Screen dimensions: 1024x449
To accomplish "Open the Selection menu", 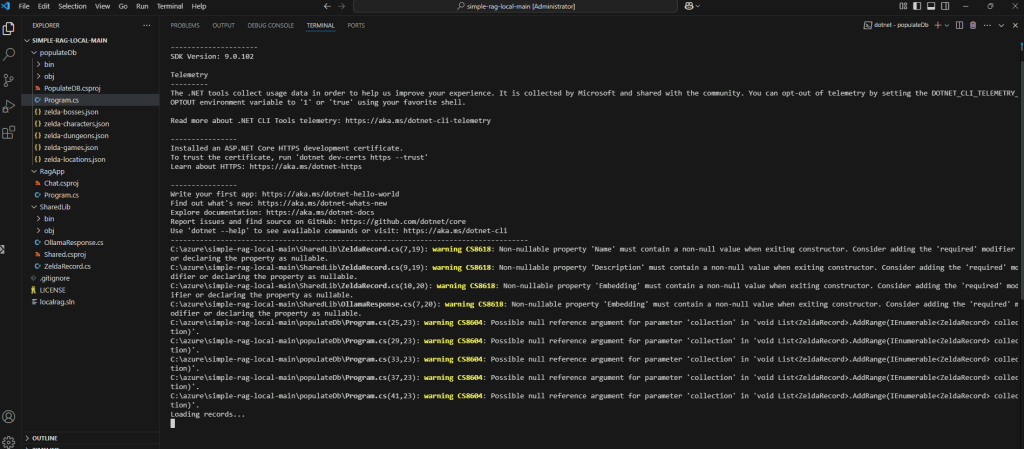I will (x=72, y=6).
